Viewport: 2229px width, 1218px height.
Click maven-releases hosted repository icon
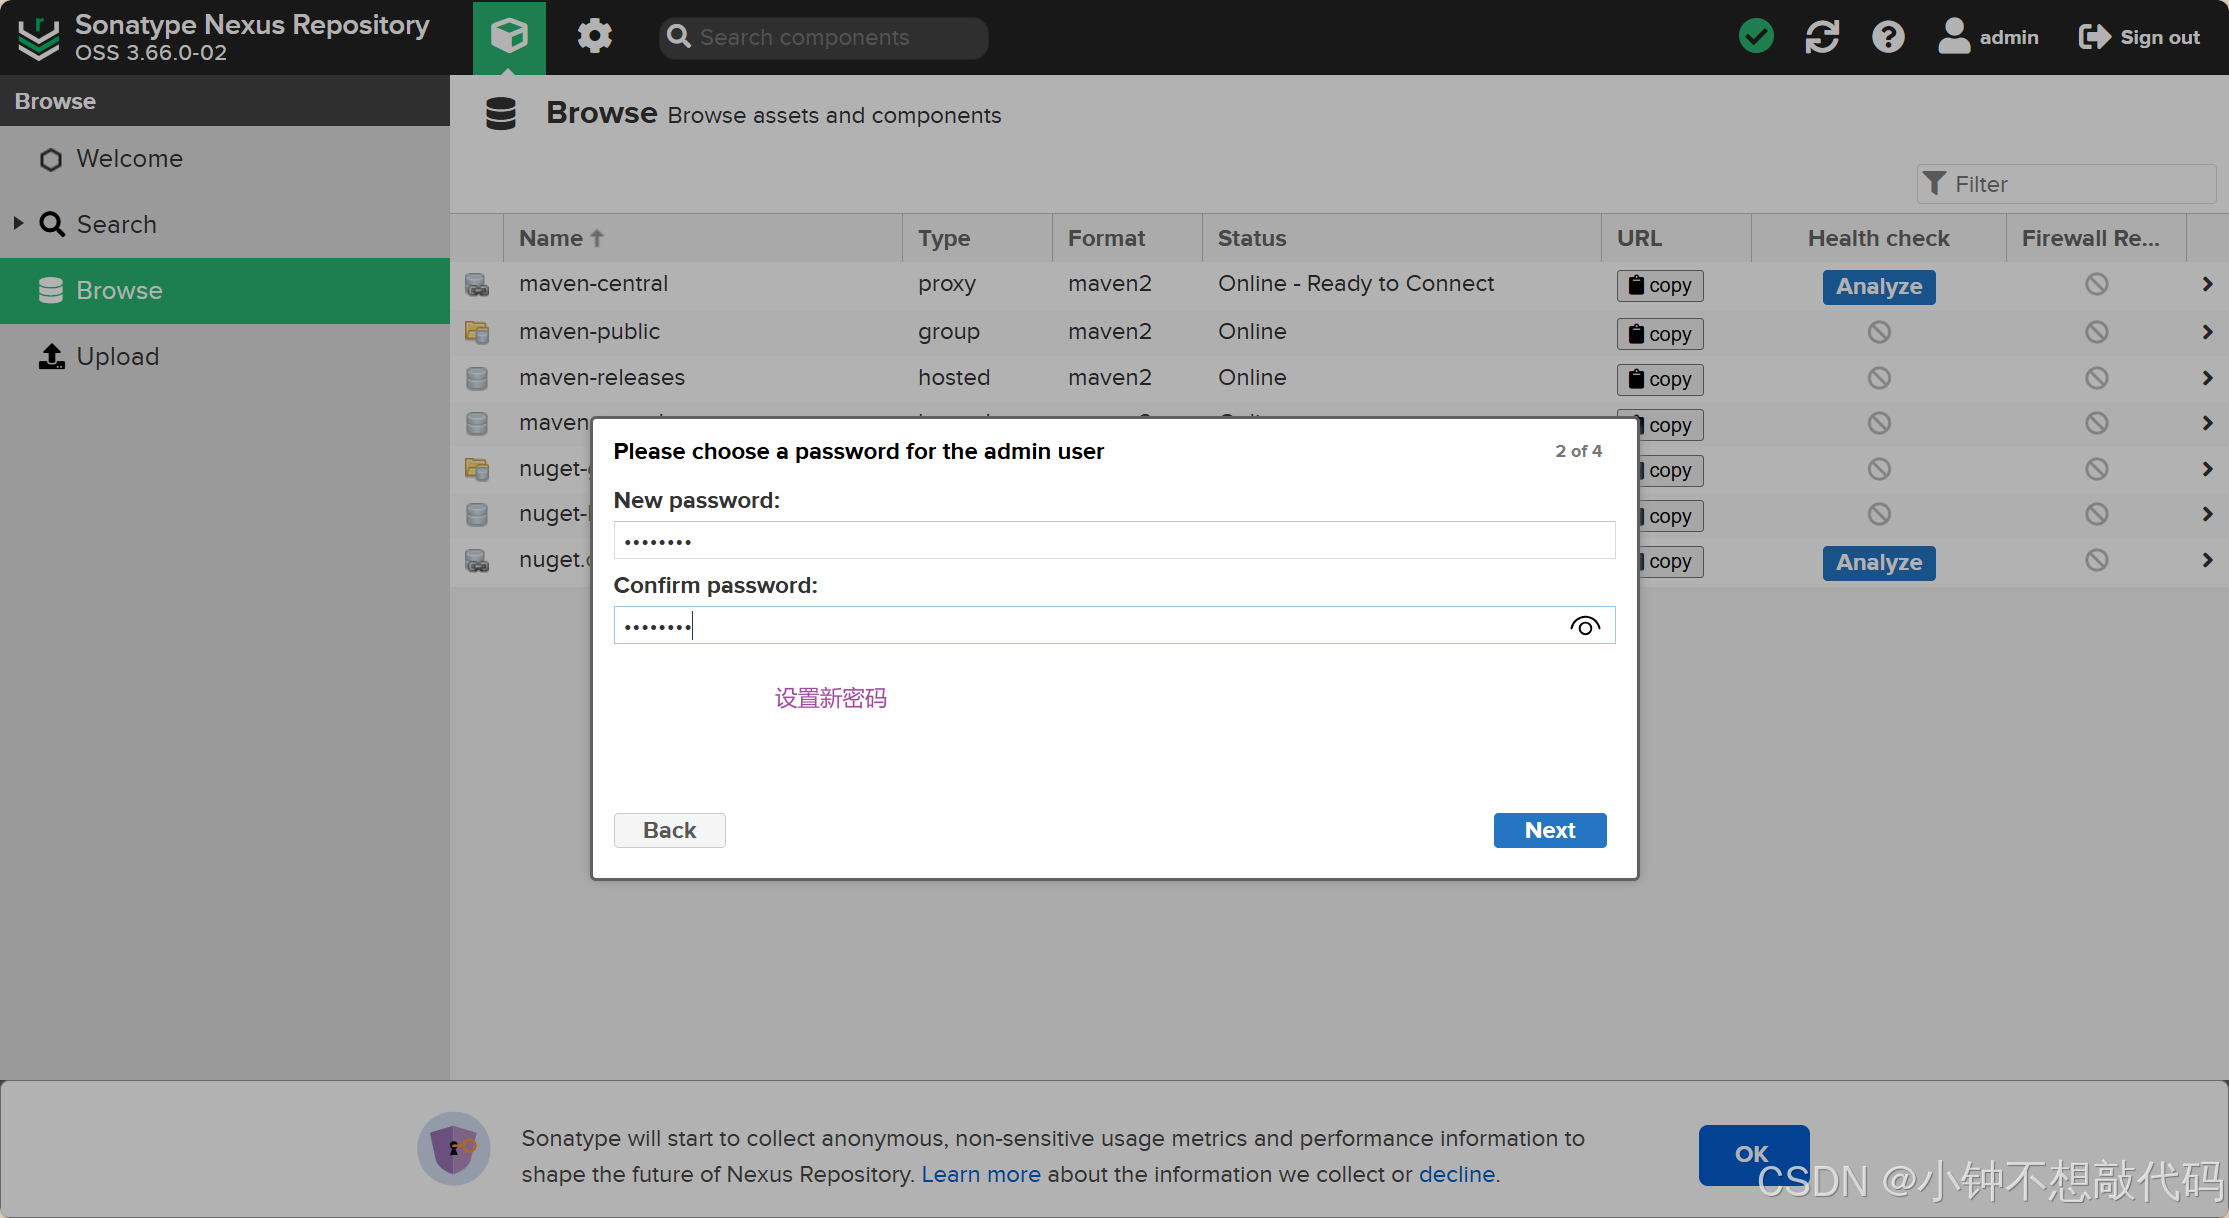[477, 378]
